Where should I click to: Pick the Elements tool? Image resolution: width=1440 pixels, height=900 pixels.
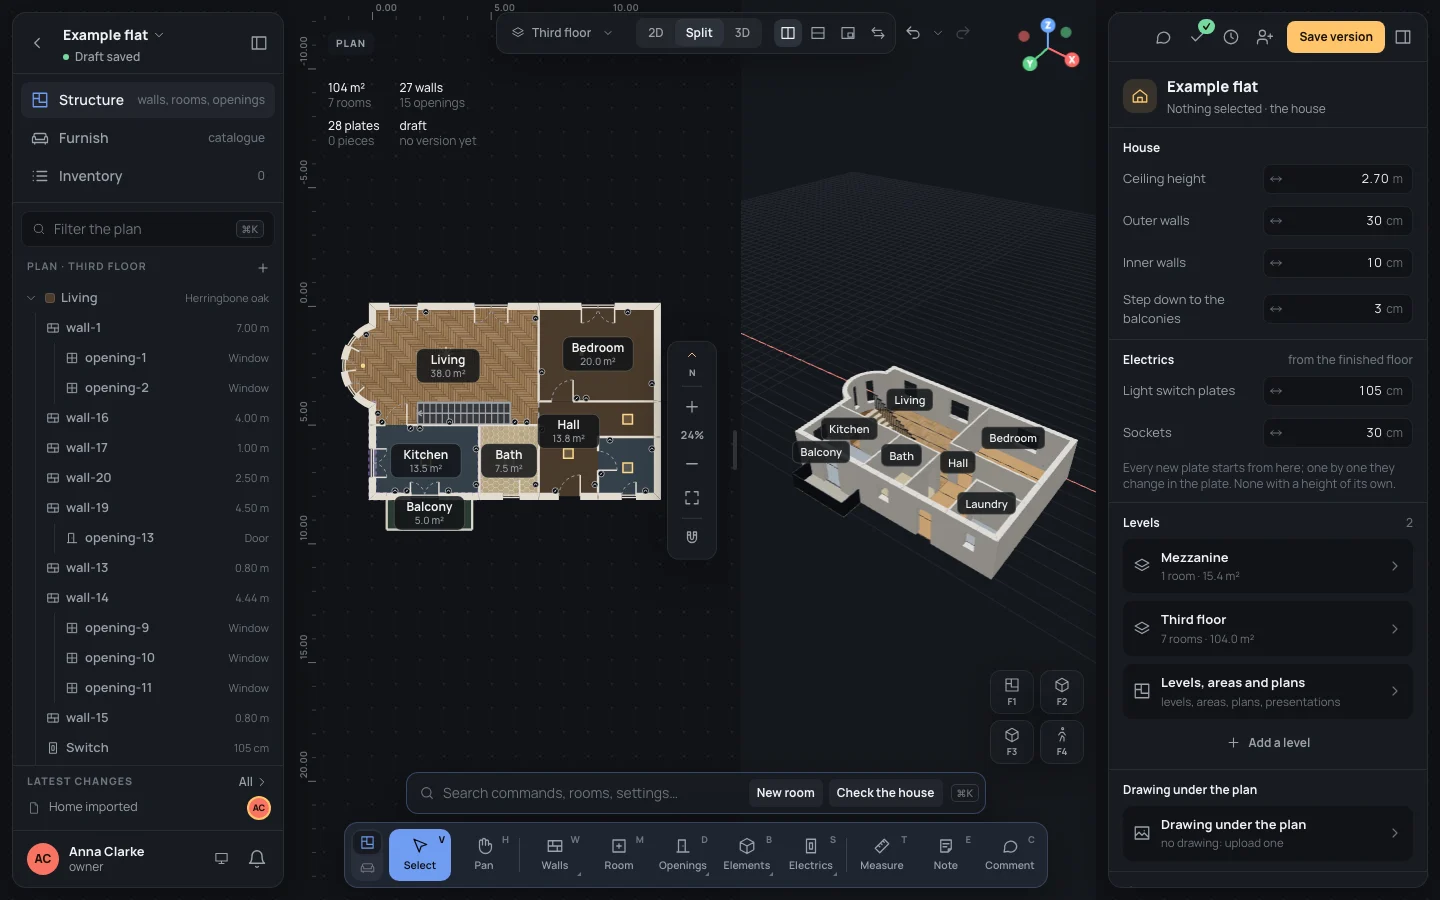(747, 854)
